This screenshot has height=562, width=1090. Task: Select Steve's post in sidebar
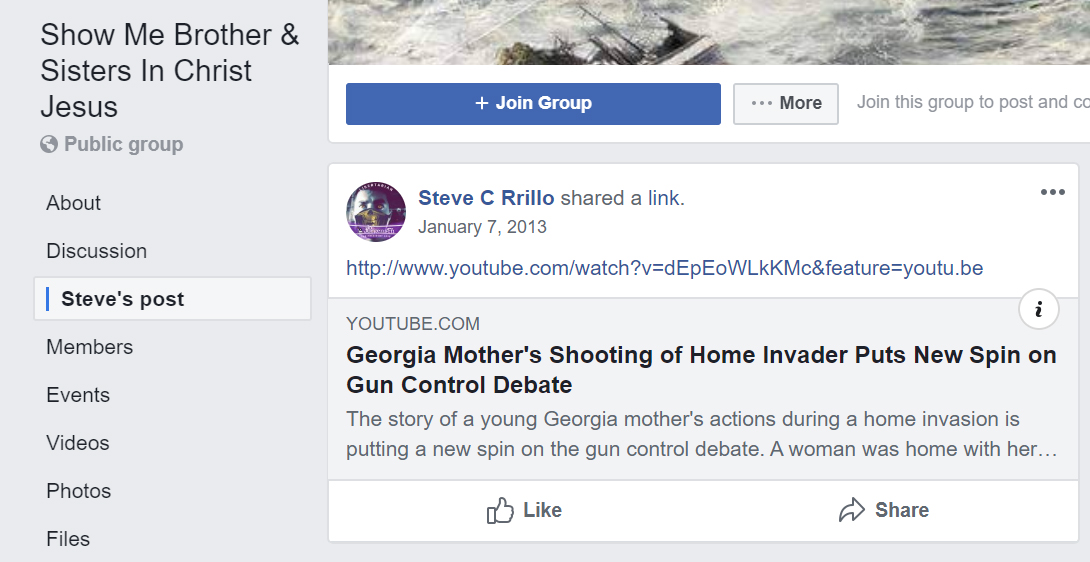click(123, 299)
